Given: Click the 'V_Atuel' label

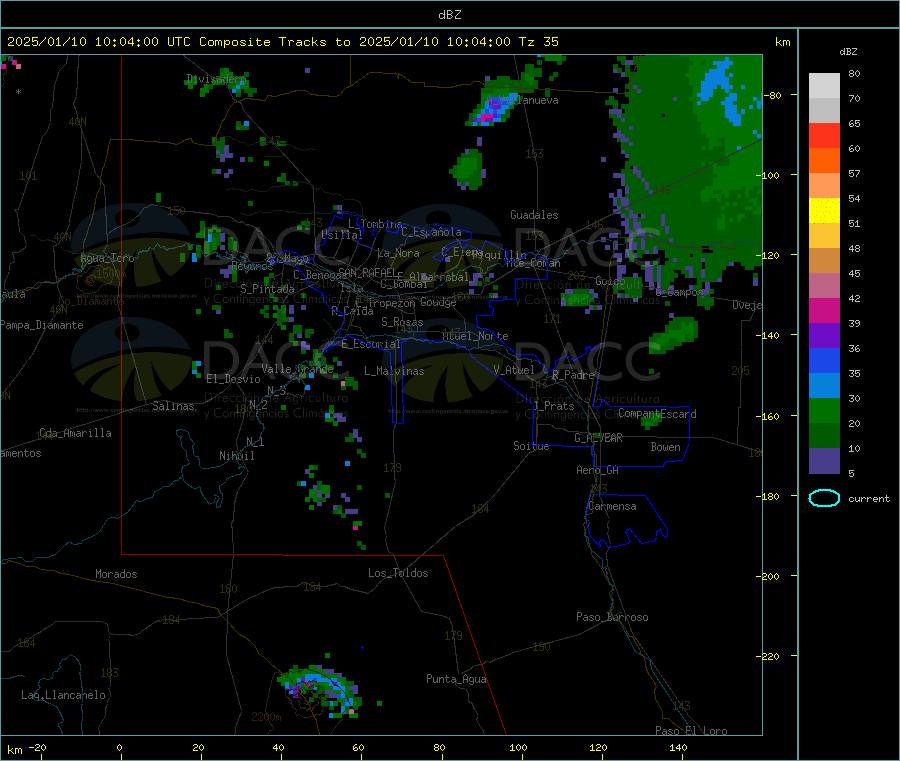Looking at the screenshot, I should tap(514, 370).
